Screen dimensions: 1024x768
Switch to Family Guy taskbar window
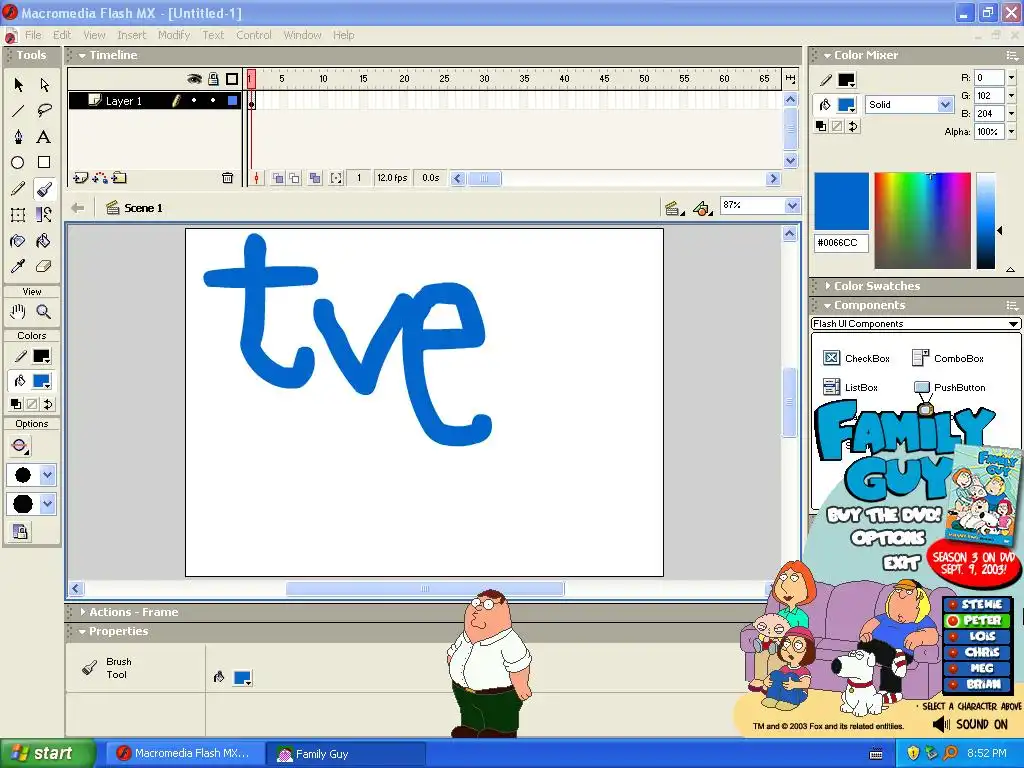pos(345,754)
